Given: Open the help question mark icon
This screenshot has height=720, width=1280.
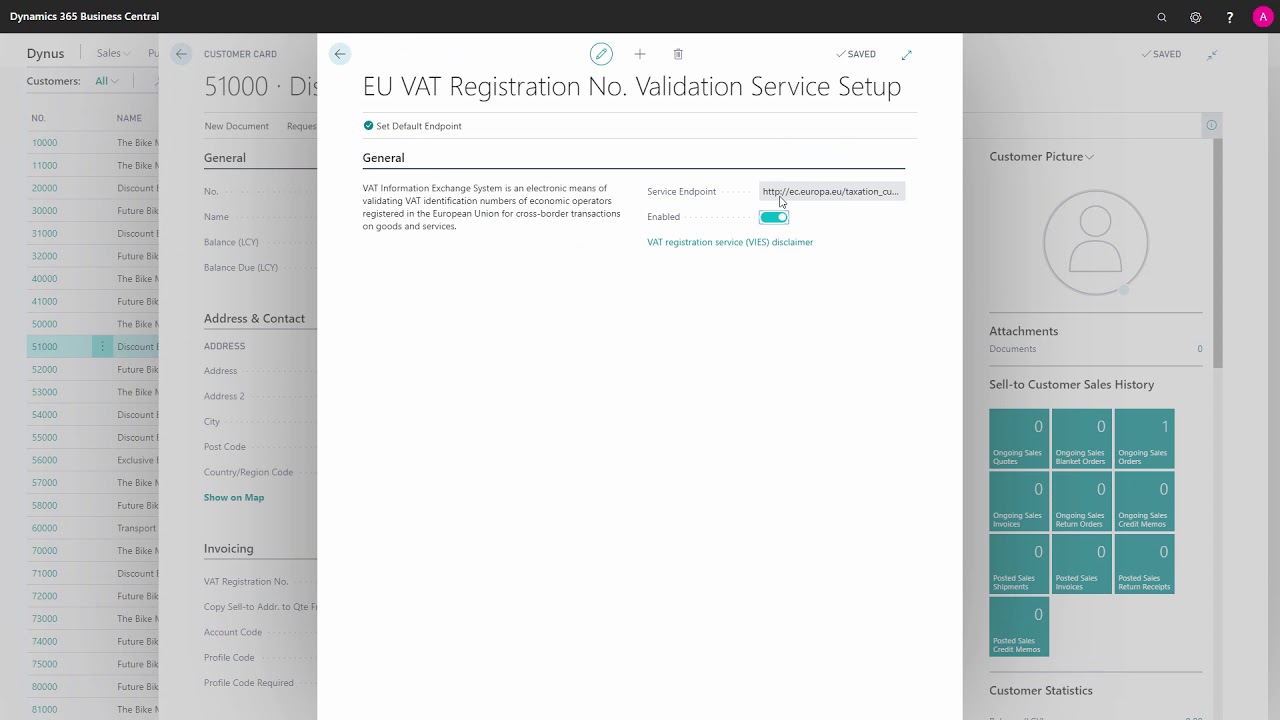Looking at the screenshot, I should point(1230,17).
